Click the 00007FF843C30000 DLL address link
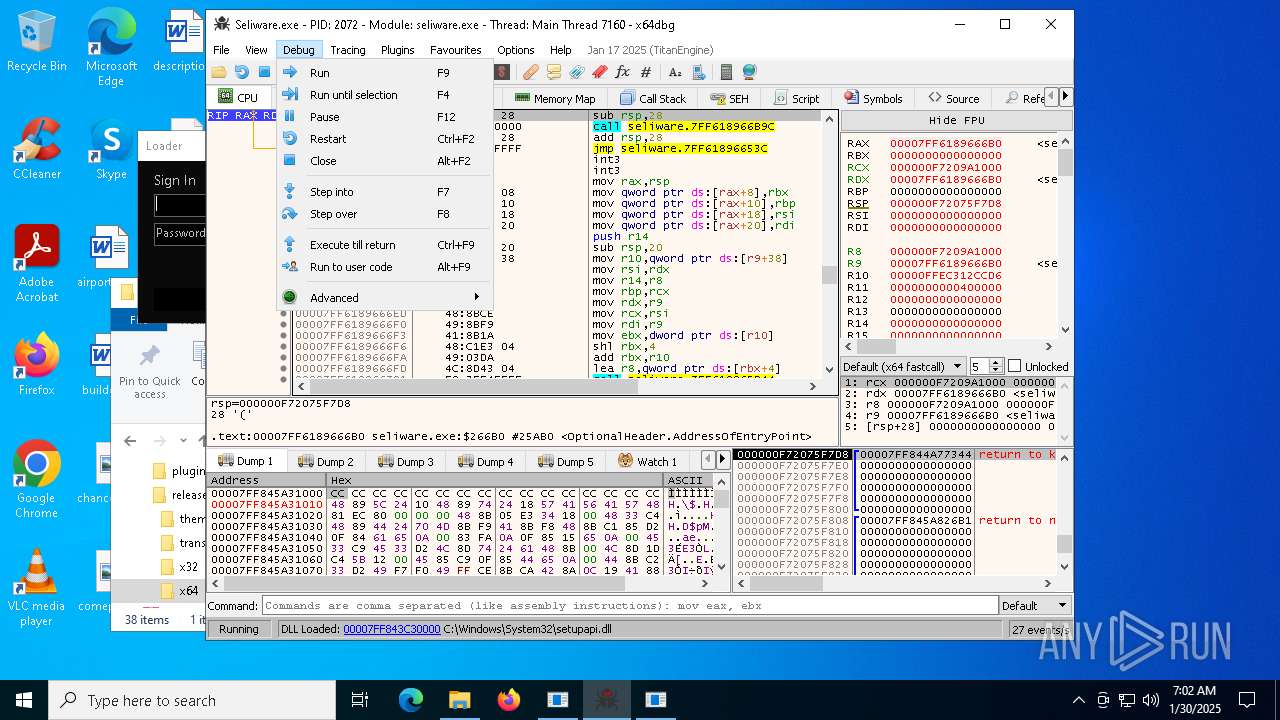This screenshot has height=720, width=1280. point(391,629)
